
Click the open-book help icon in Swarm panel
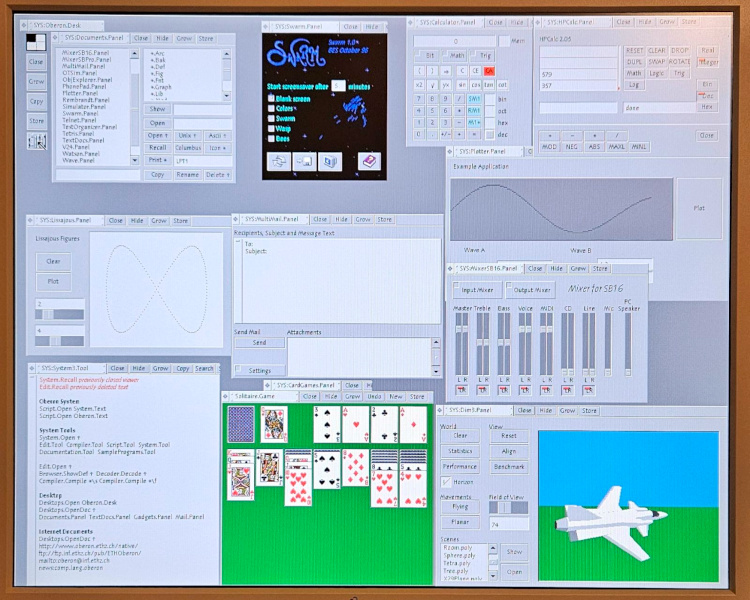click(x=369, y=162)
